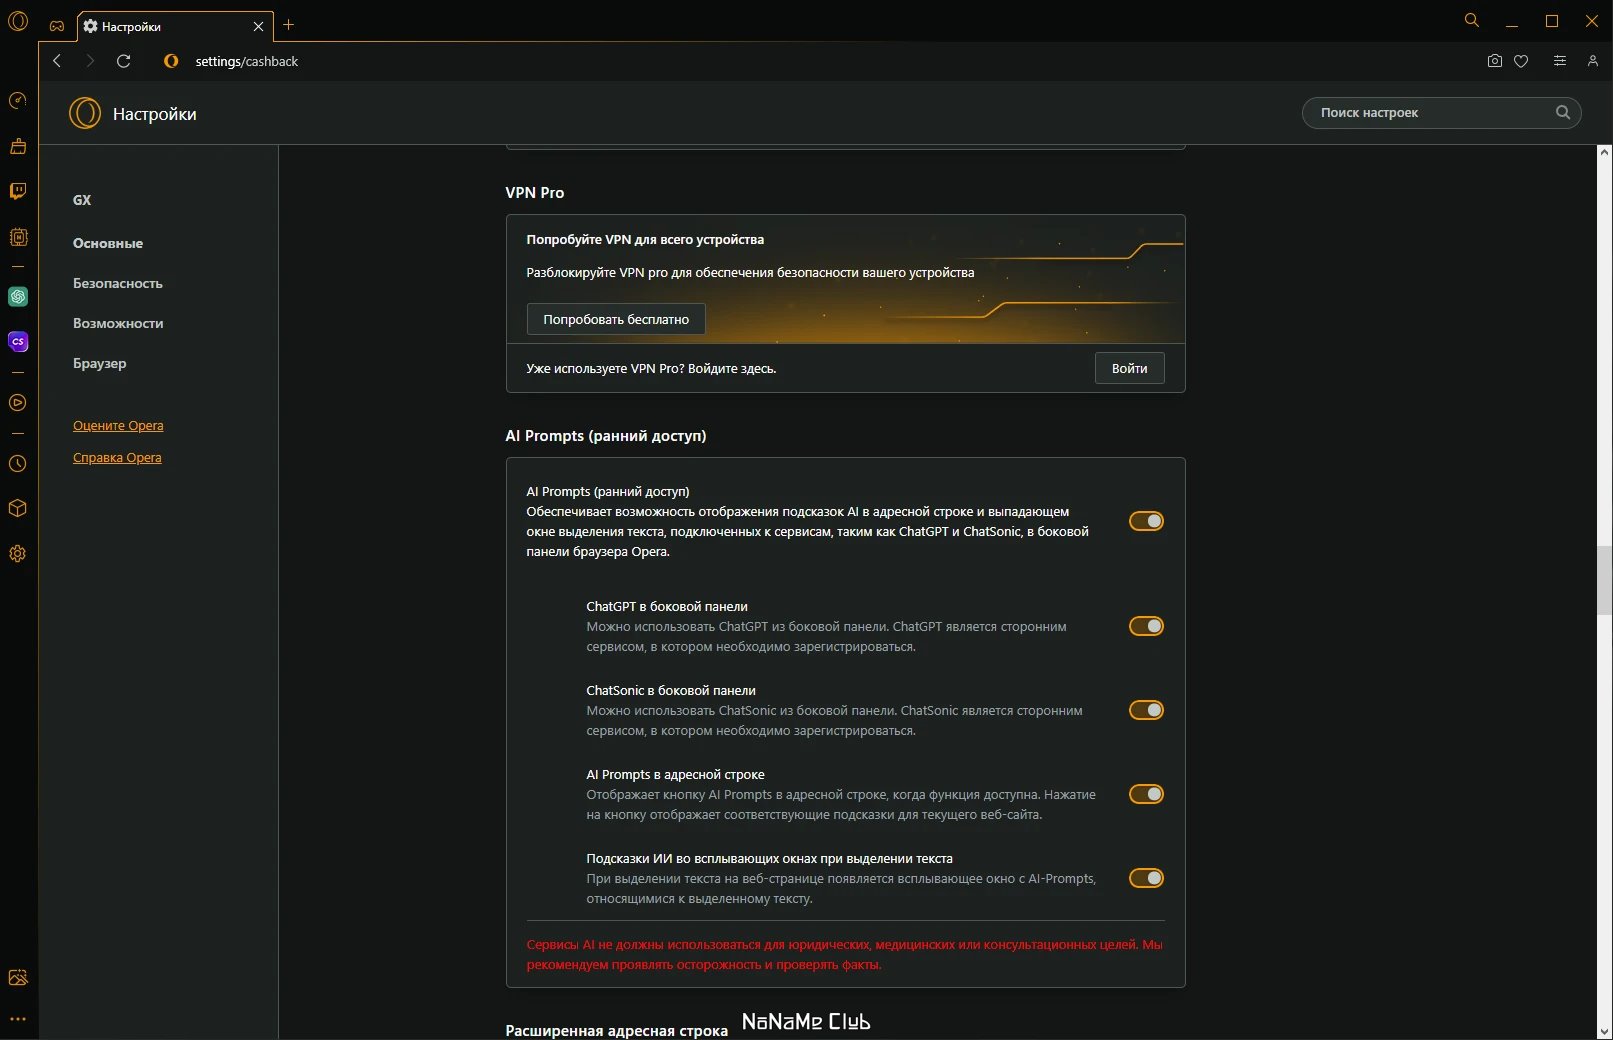Click the Расширенная адресная строка heading
The height and width of the screenshot is (1040, 1613).
(x=616, y=1030)
